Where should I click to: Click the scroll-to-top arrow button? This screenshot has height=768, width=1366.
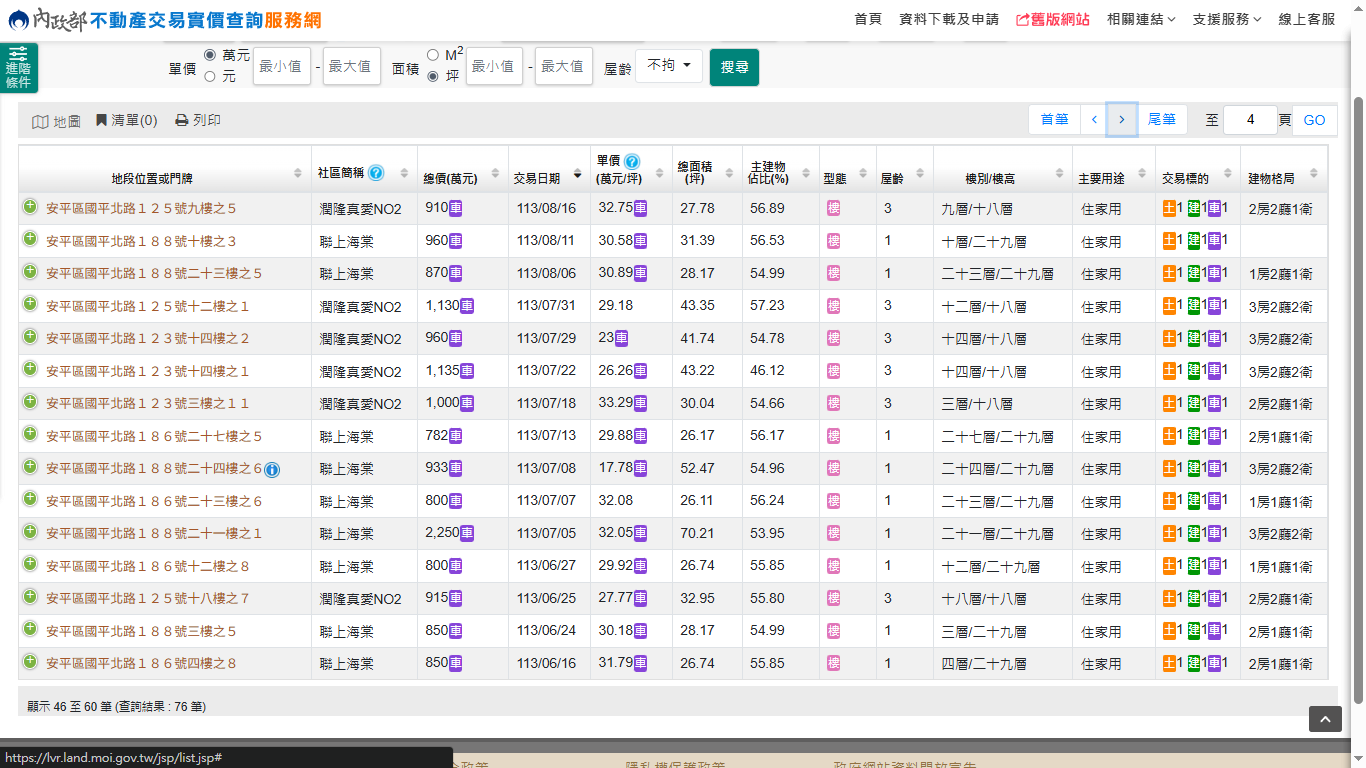[x=1325, y=719]
